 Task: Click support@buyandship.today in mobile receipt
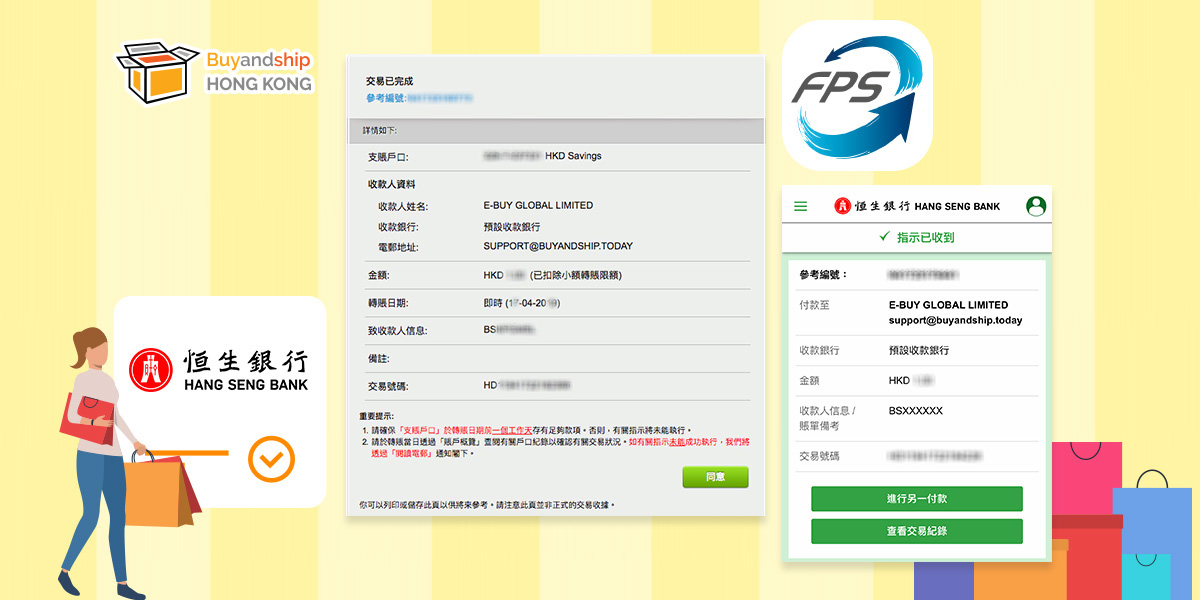955,321
